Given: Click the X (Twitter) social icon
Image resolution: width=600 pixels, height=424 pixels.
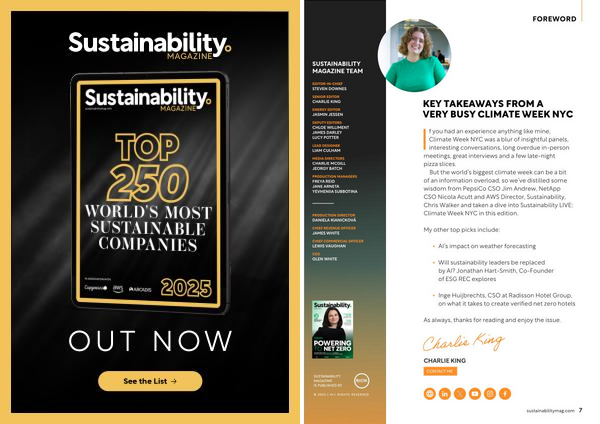Looking at the screenshot, I should click(460, 393).
